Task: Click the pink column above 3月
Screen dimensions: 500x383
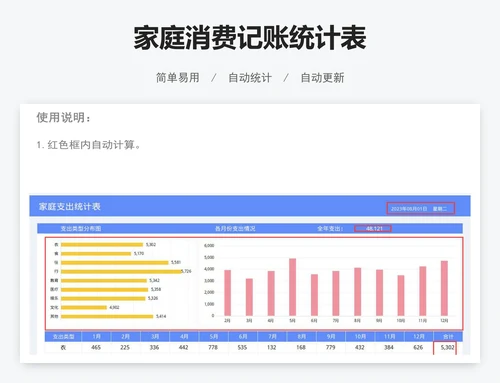Action: tap(249, 297)
